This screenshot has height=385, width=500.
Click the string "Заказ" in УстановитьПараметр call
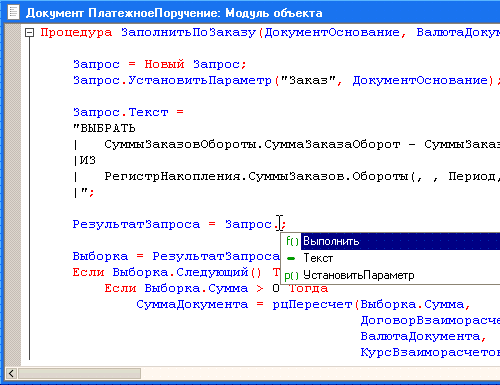coord(308,80)
